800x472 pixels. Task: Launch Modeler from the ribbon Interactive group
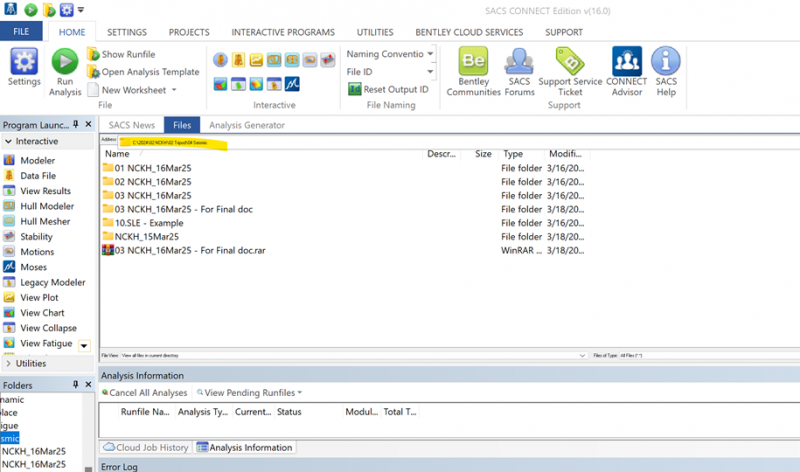(x=220, y=60)
